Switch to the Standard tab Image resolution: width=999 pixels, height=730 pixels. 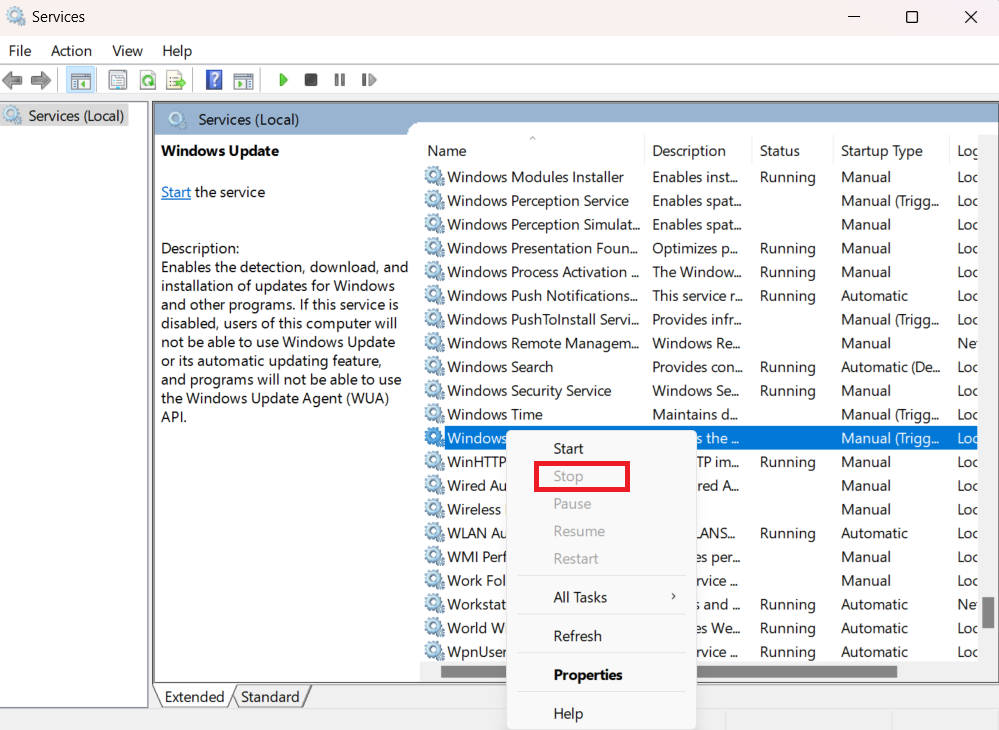pyautogui.click(x=270, y=697)
